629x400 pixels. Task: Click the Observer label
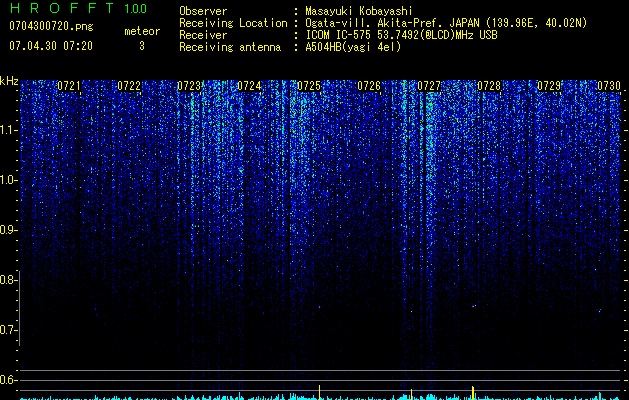click(x=203, y=12)
